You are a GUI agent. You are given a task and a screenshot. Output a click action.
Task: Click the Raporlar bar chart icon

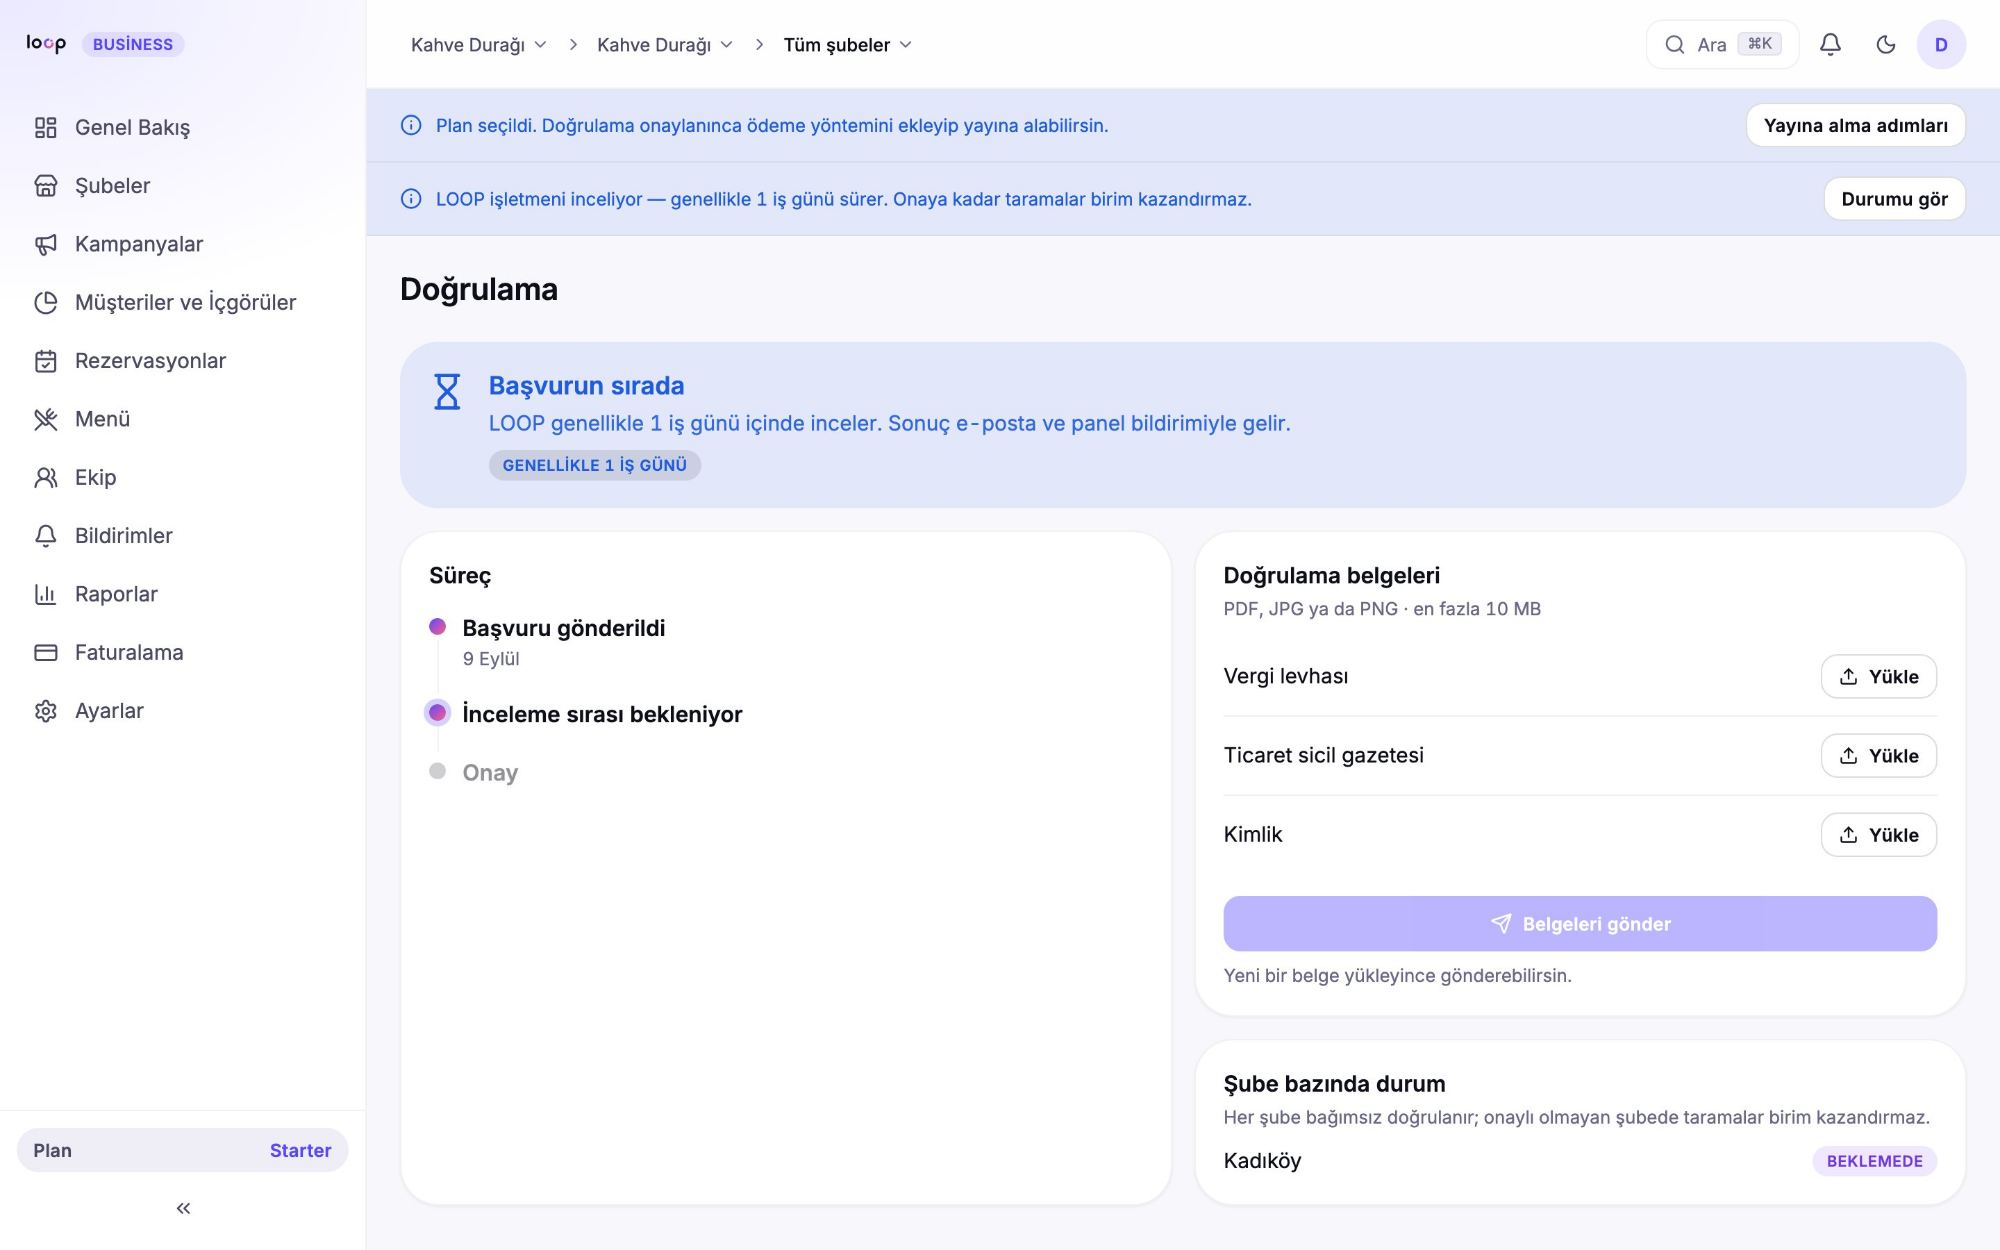click(45, 594)
